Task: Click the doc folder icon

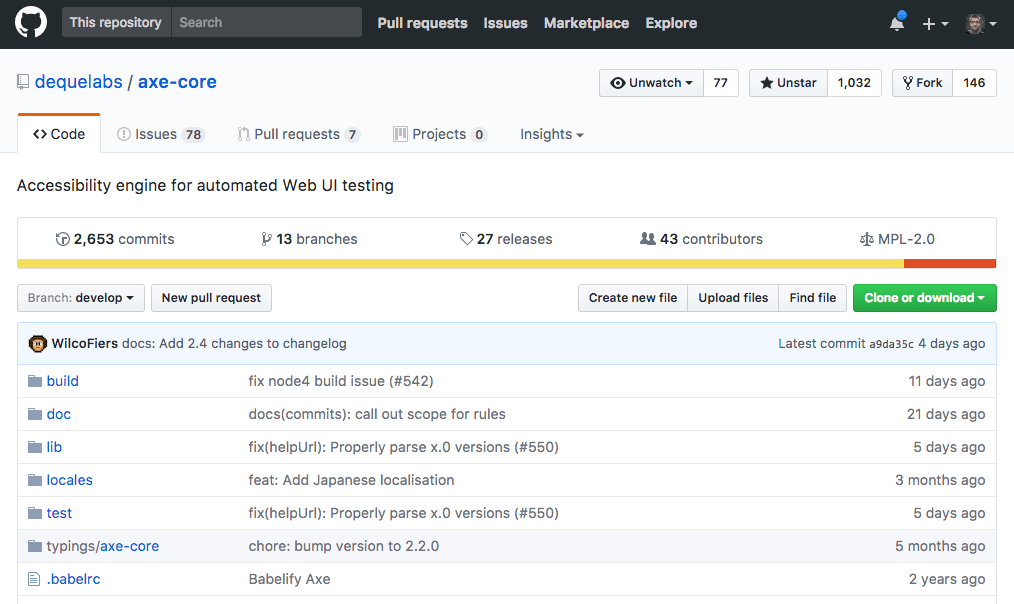Action: (x=35, y=414)
